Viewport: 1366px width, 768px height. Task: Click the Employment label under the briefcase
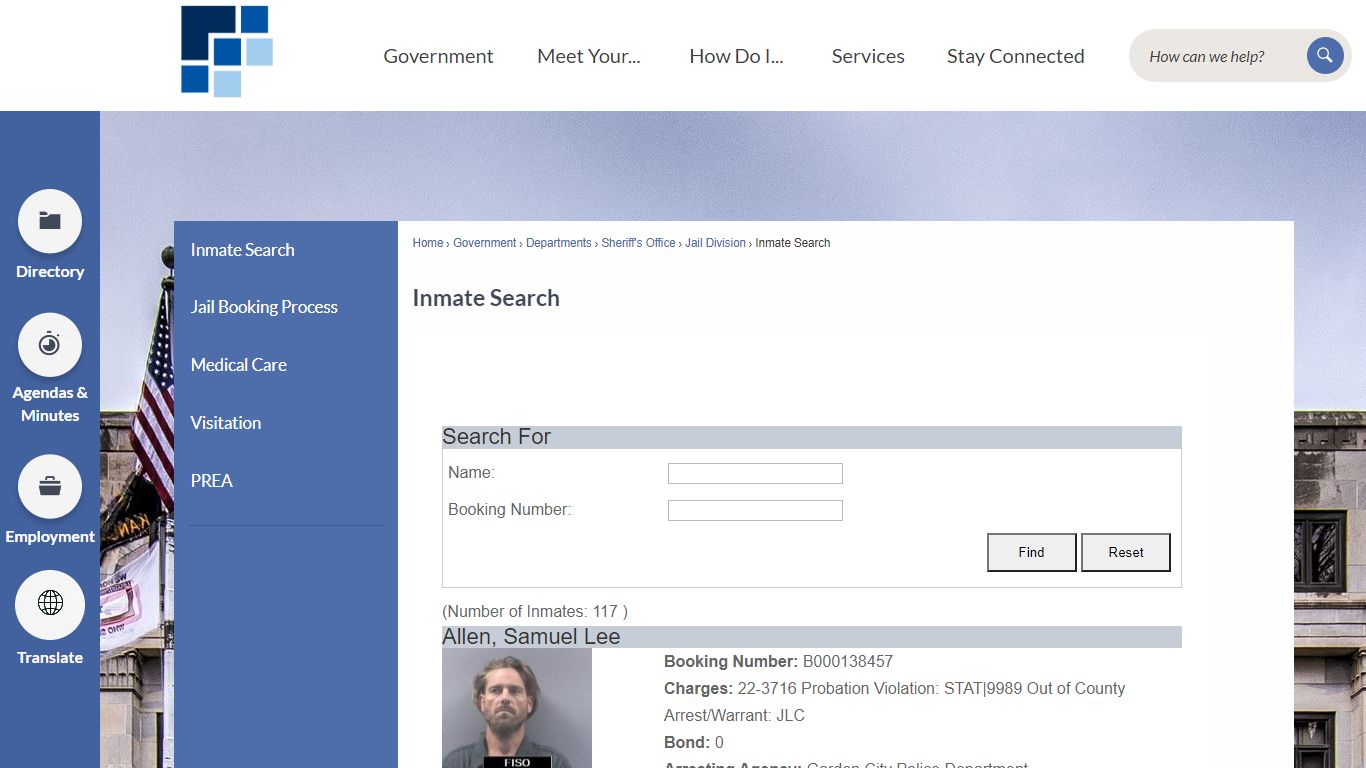click(x=50, y=537)
